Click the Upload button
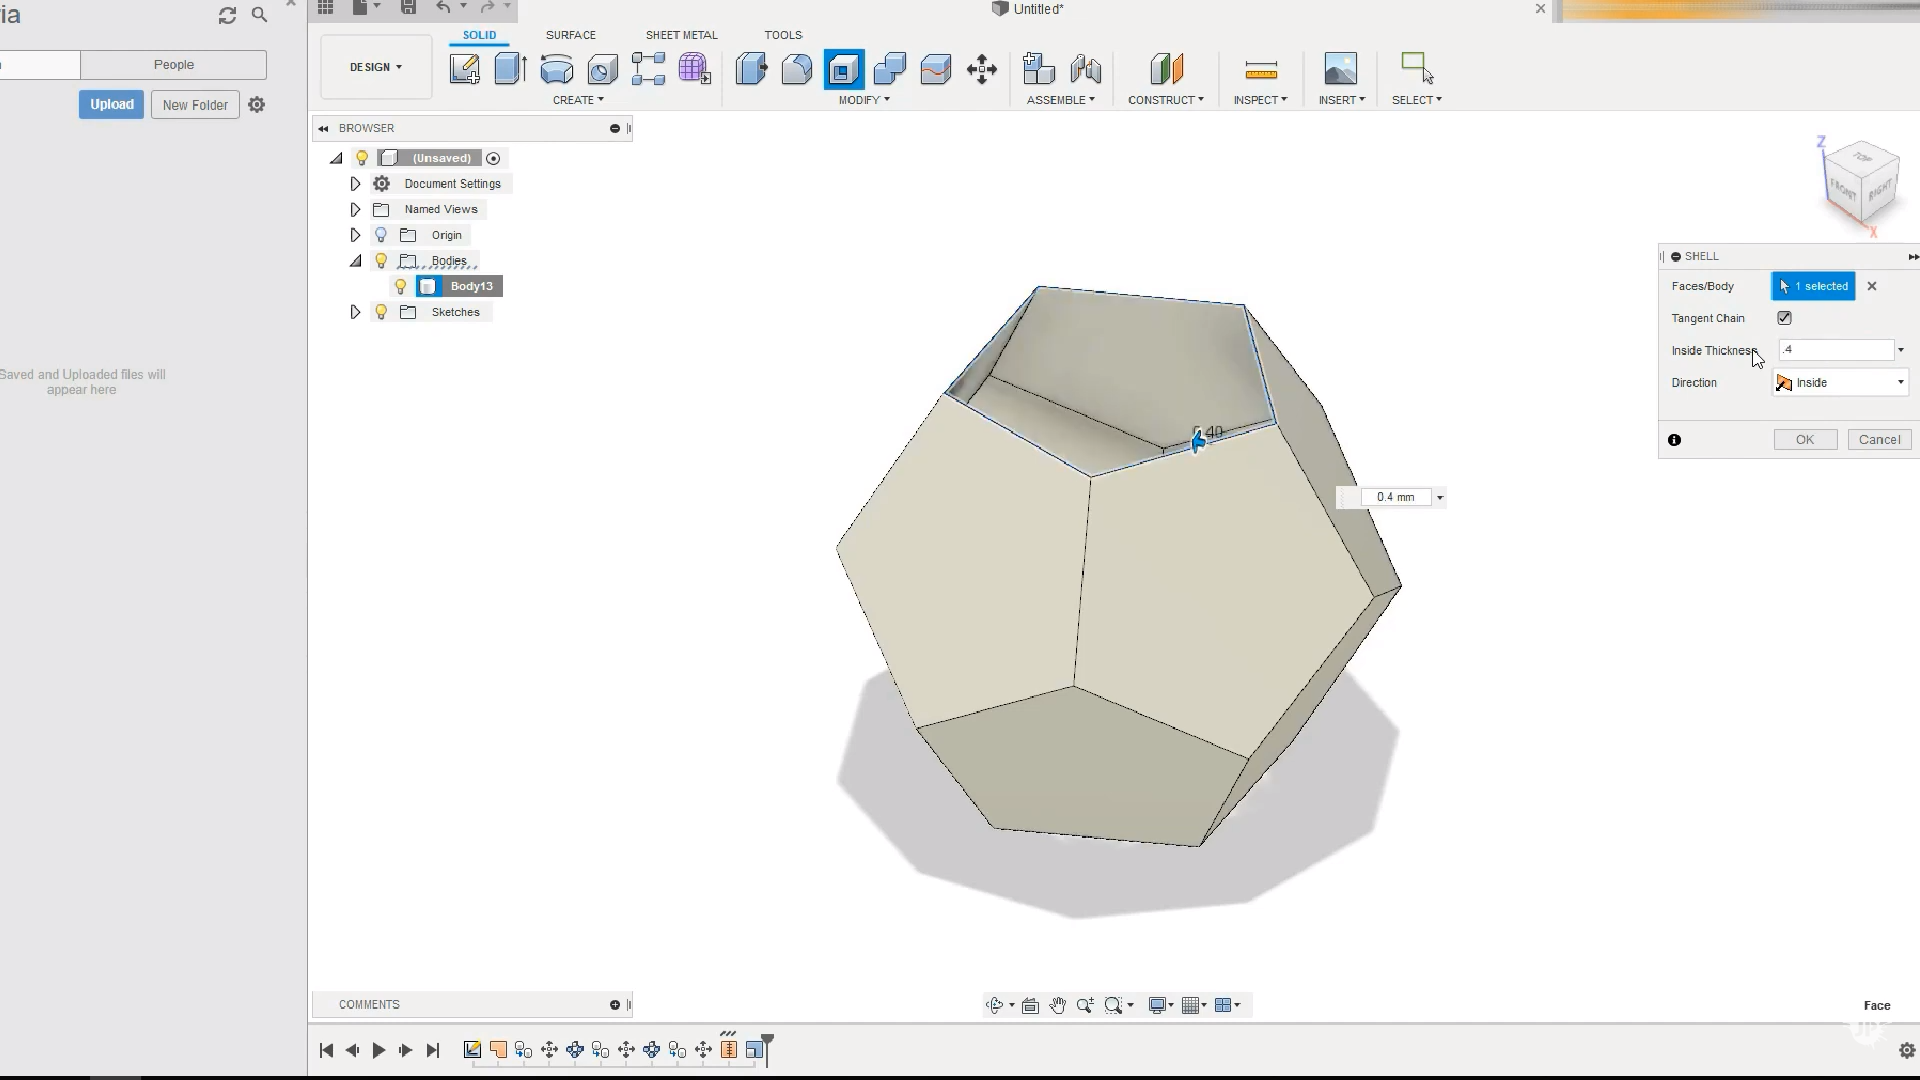 (111, 105)
